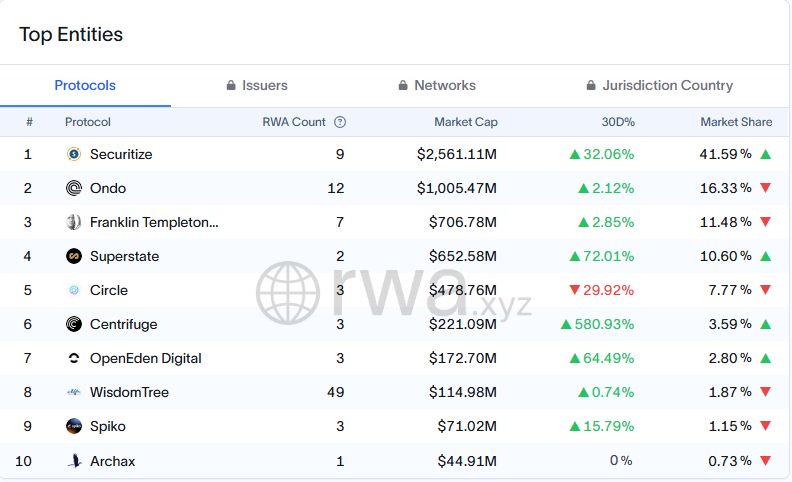This screenshot has height=482, width=792.
Task: Switch to the Issuers tab
Action: [x=257, y=85]
